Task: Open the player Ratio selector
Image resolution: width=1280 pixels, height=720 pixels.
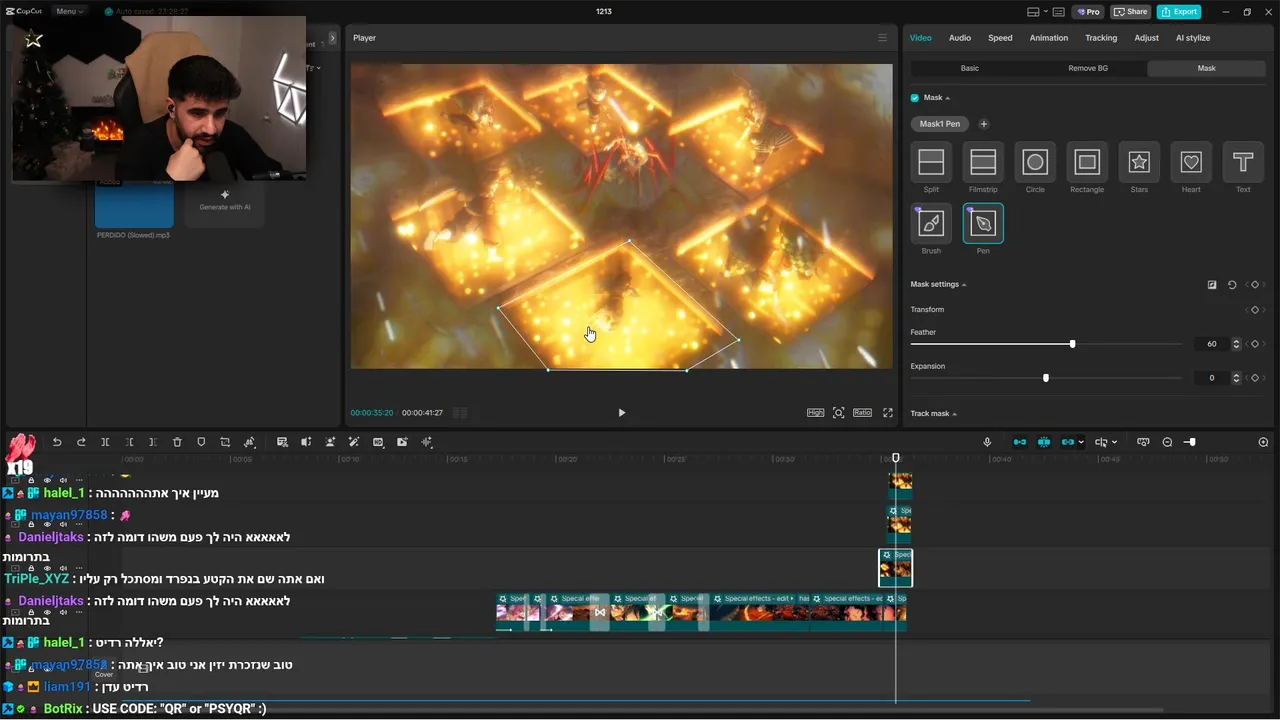Action: (862, 413)
